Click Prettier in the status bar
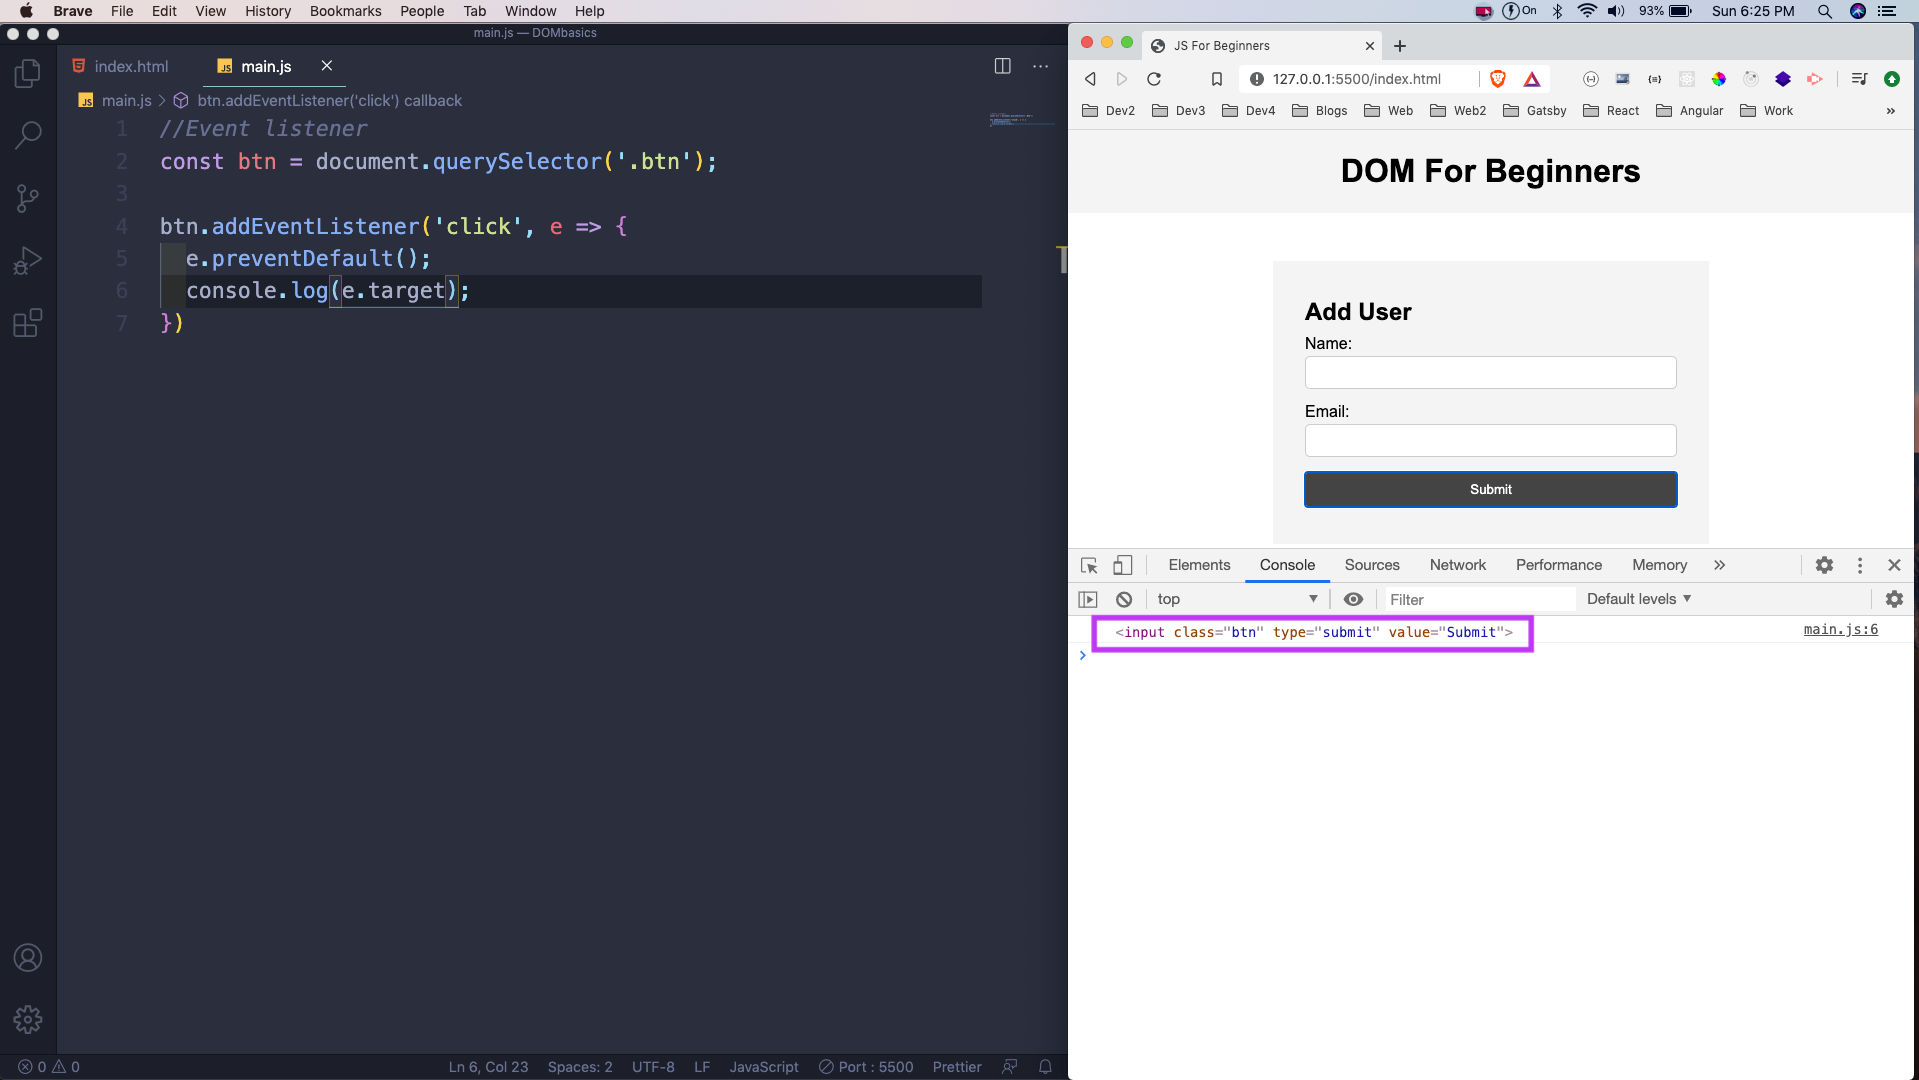The height and width of the screenshot is (1080, 1919). click(x=957, y=1067)
